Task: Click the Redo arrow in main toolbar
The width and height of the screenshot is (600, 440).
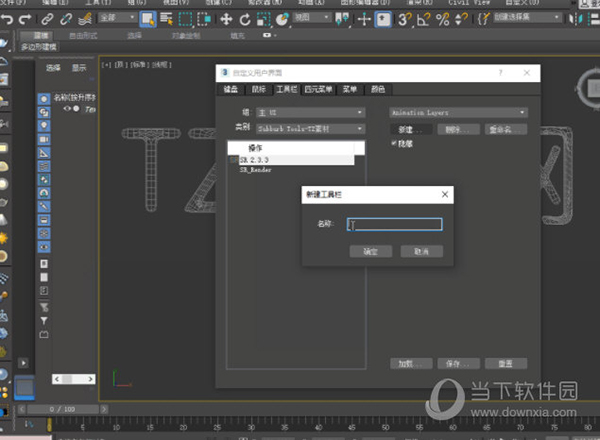Action: 25,19
